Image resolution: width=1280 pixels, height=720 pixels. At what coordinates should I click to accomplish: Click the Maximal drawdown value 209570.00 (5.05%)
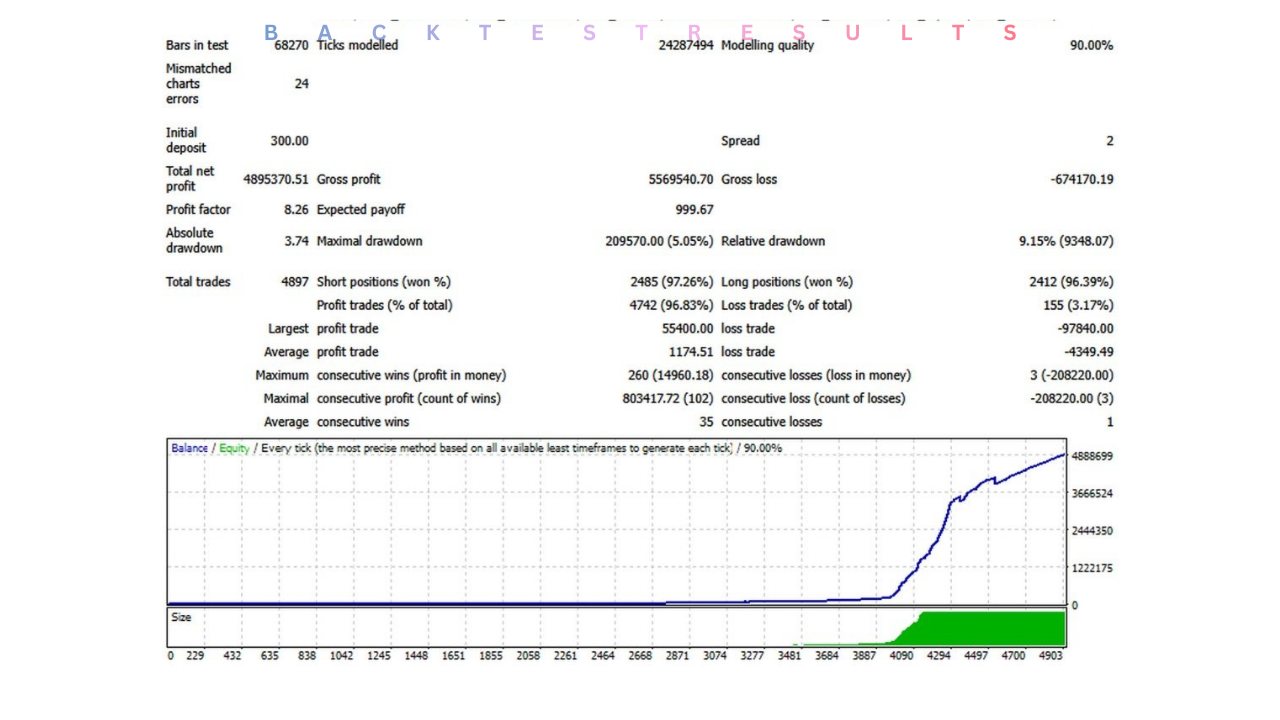pyautogui.click(x=659, y=242)
